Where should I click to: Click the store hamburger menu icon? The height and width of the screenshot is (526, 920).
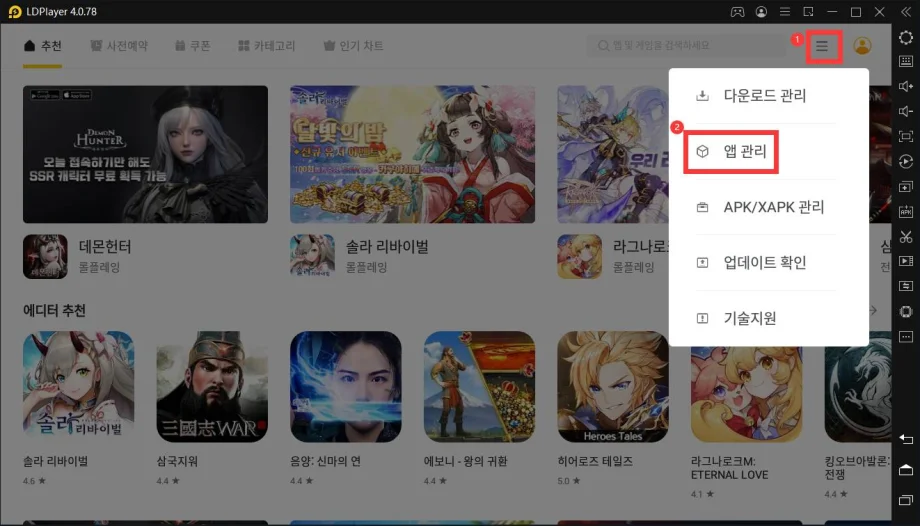[x=822, y=46]
